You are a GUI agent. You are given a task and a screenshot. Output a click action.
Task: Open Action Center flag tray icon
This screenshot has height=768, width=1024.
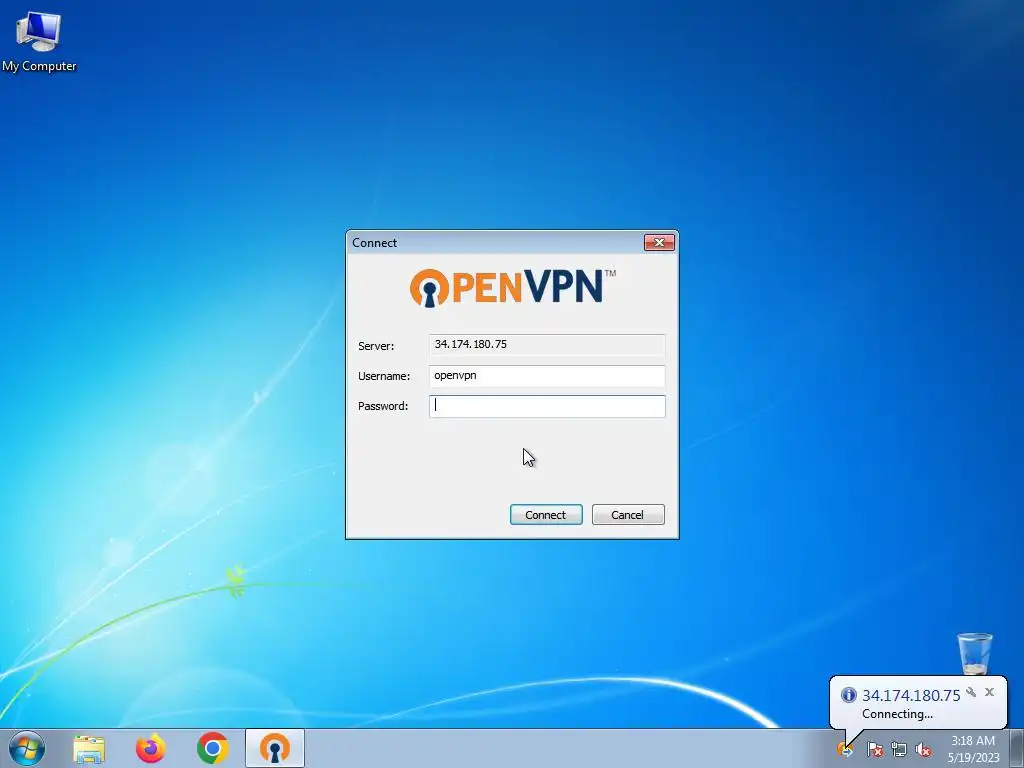coord(874,750)
